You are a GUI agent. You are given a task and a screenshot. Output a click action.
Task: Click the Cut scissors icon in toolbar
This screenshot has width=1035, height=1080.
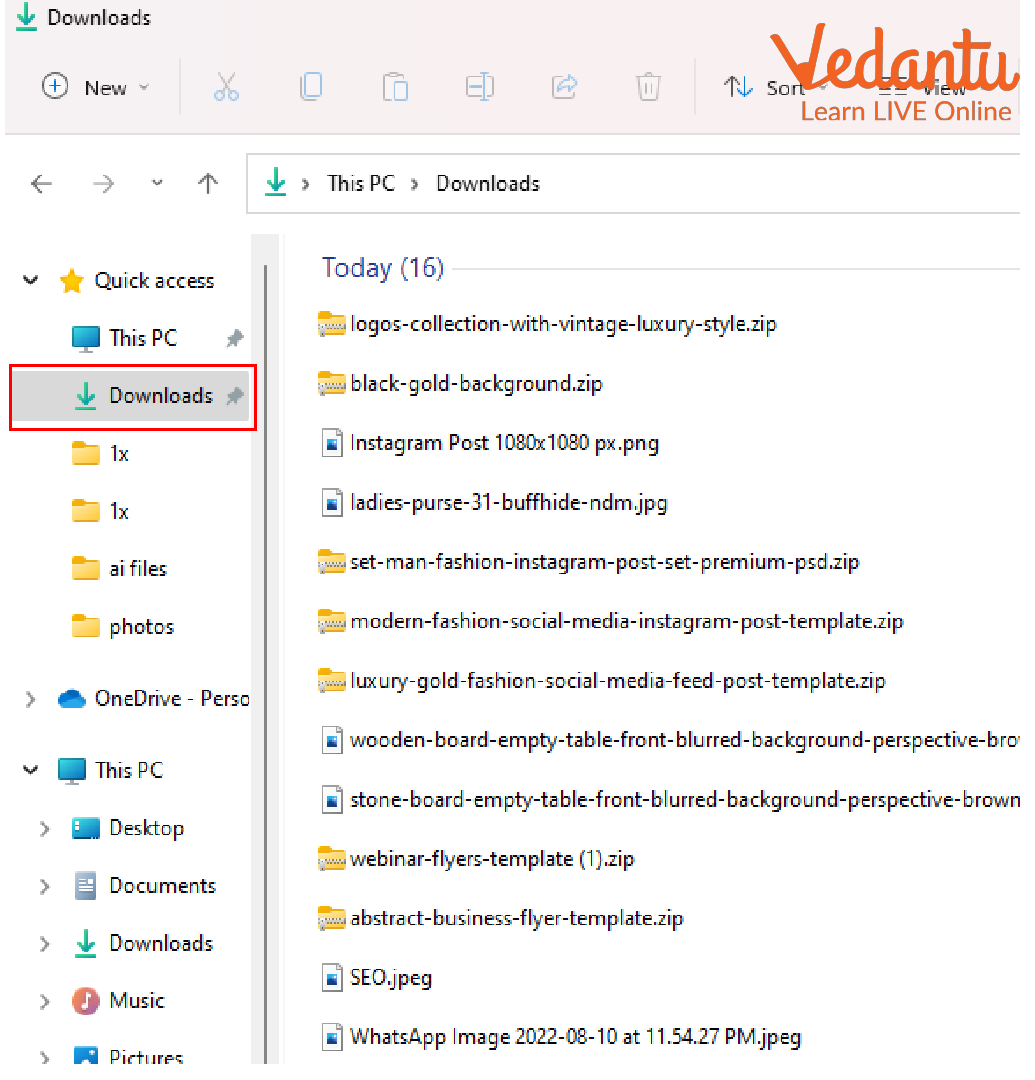click(227, 88)
